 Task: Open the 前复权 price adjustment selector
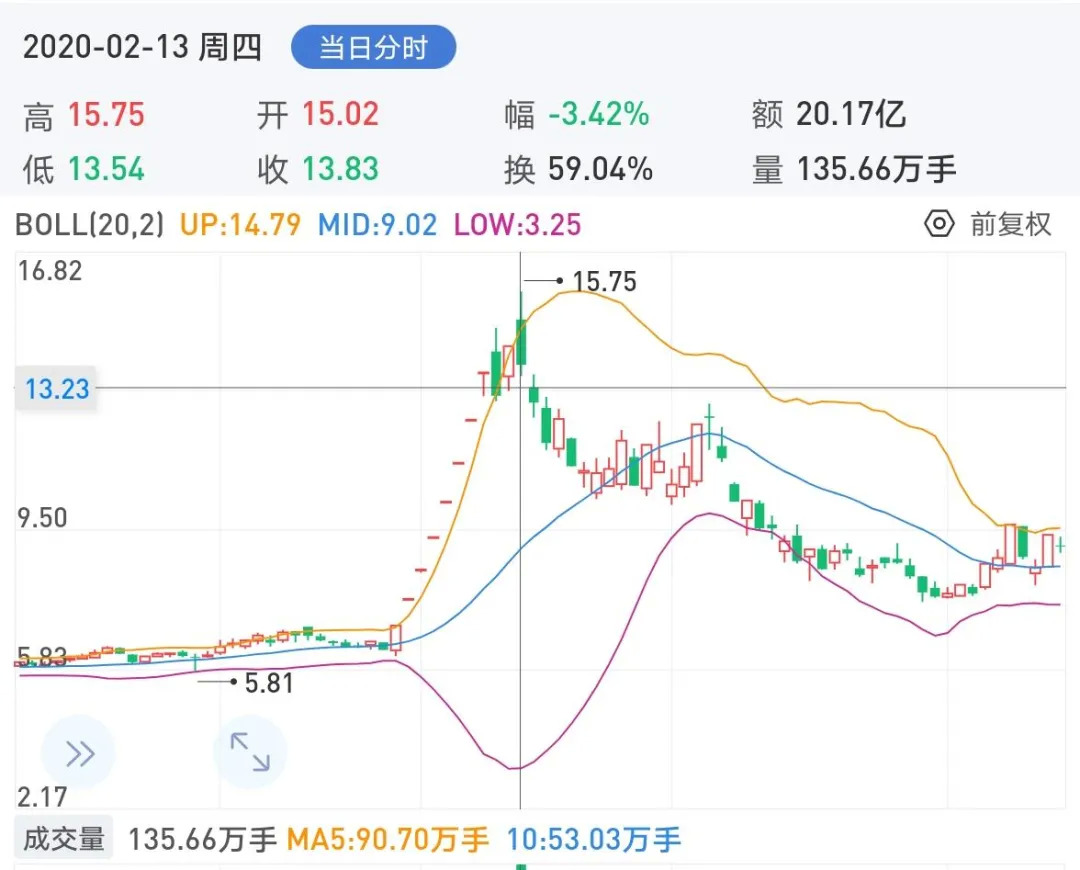coord(1010,224)
